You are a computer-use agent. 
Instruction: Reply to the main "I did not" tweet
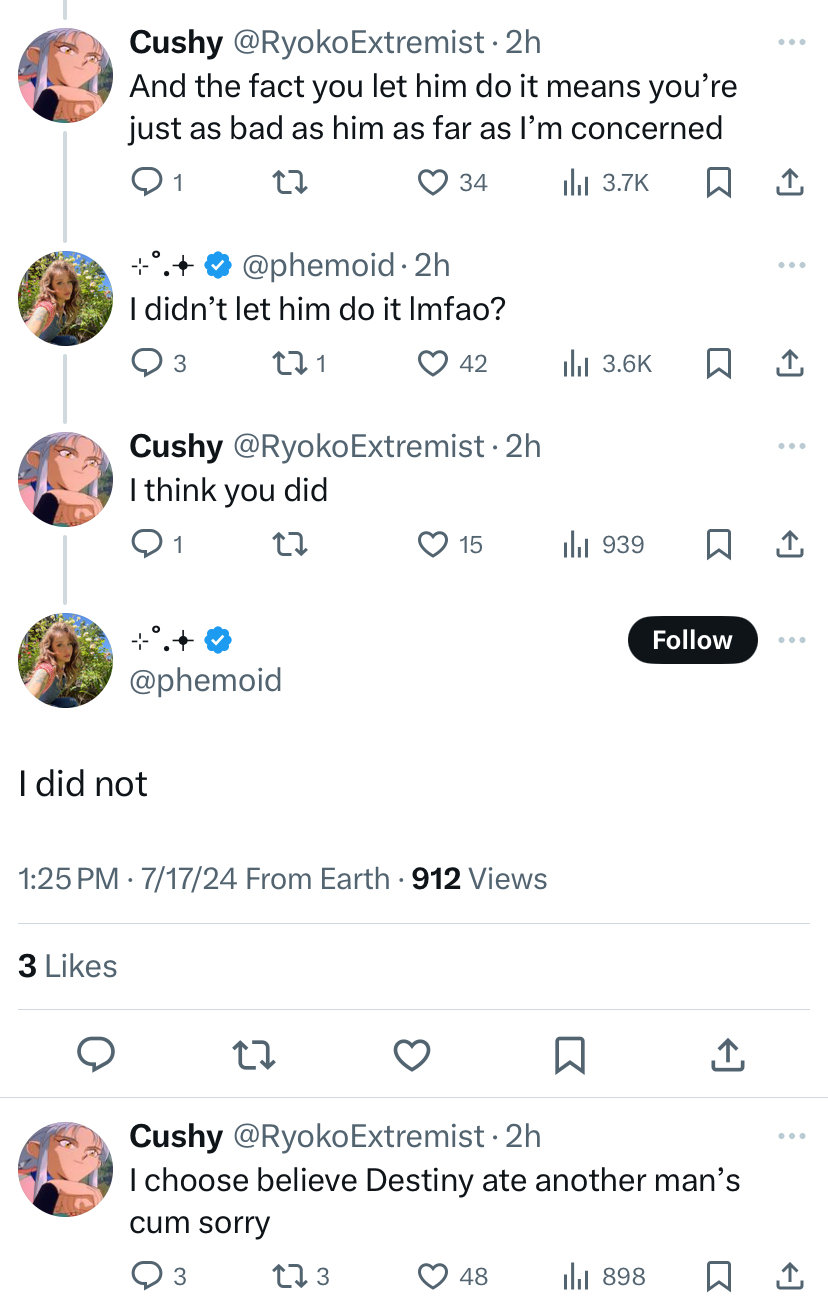click(96, 1055)
